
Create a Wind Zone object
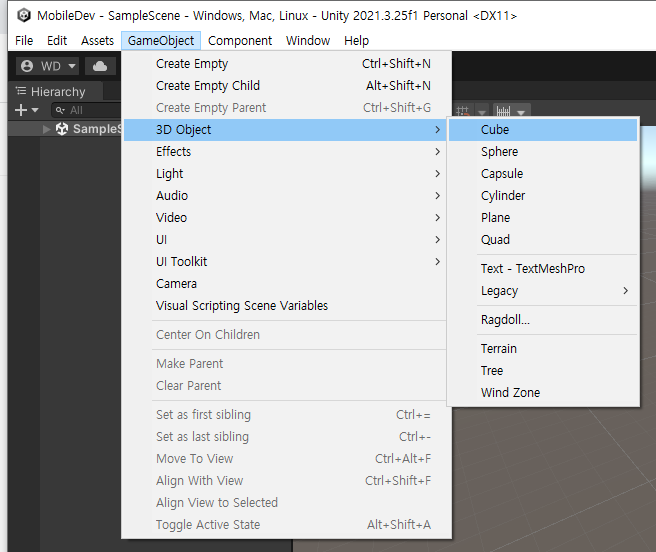[x=543, y=393]
